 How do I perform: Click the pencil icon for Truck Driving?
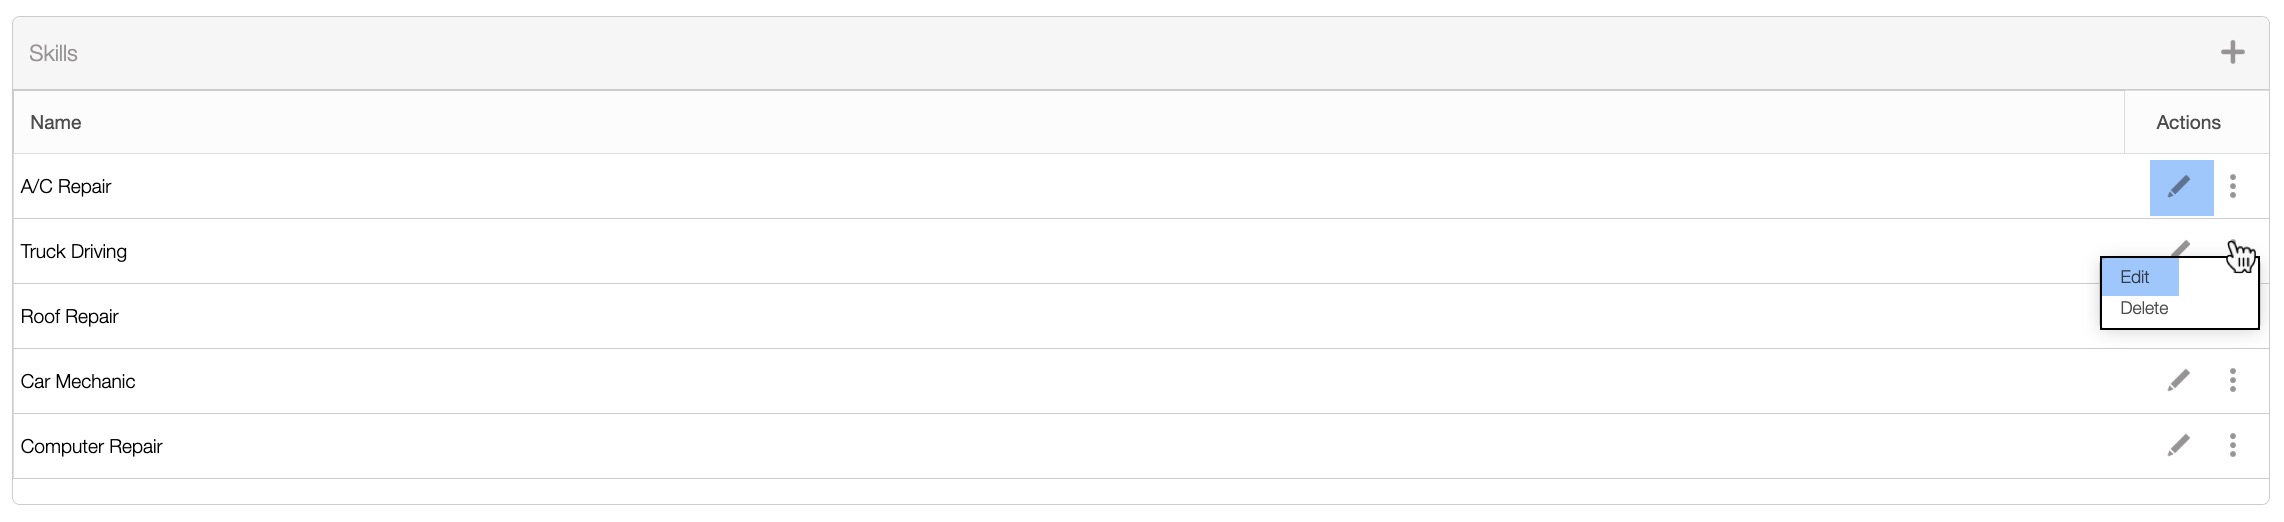2181,246
